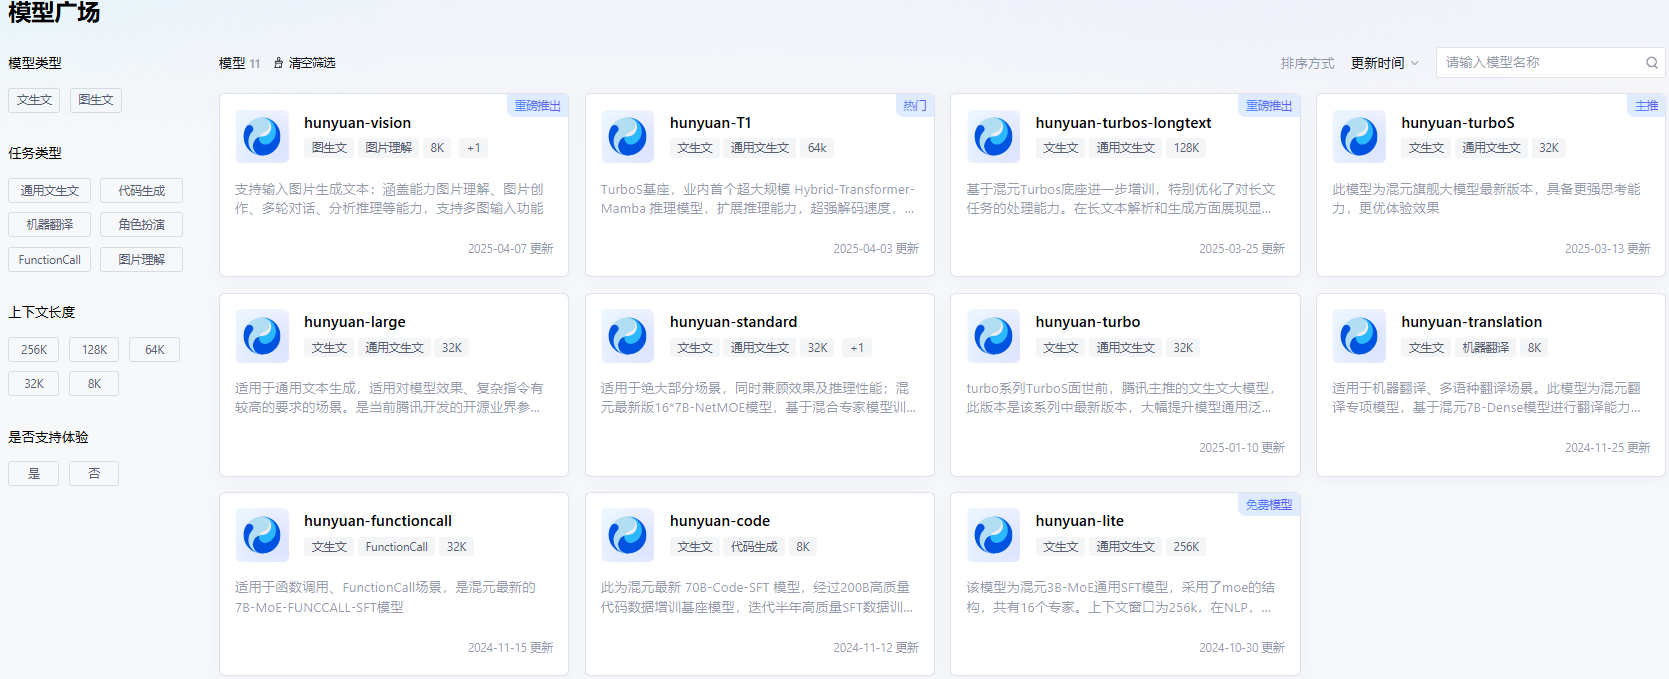This screenshot has height=679, width=1669.
Task: Click the search magnifier icon
Action: point(1652,63)
